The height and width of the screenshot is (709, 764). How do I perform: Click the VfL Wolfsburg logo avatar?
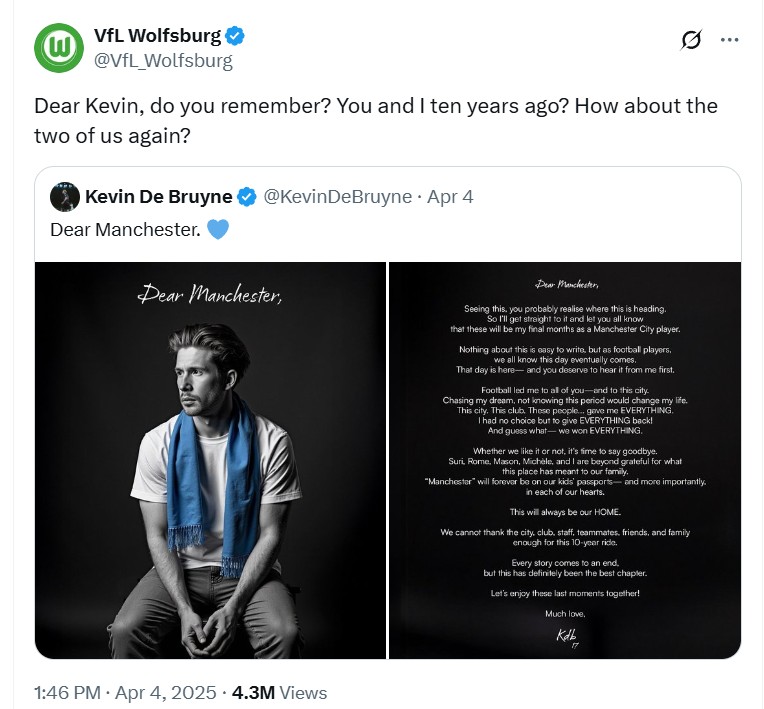pyautogui.click(x=59, y=47)
